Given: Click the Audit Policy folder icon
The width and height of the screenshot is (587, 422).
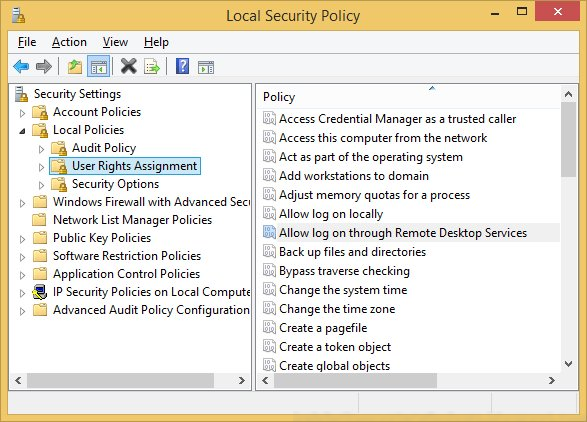Looking at the screenshot, I should pyautogui.click(x=59, y=148).
